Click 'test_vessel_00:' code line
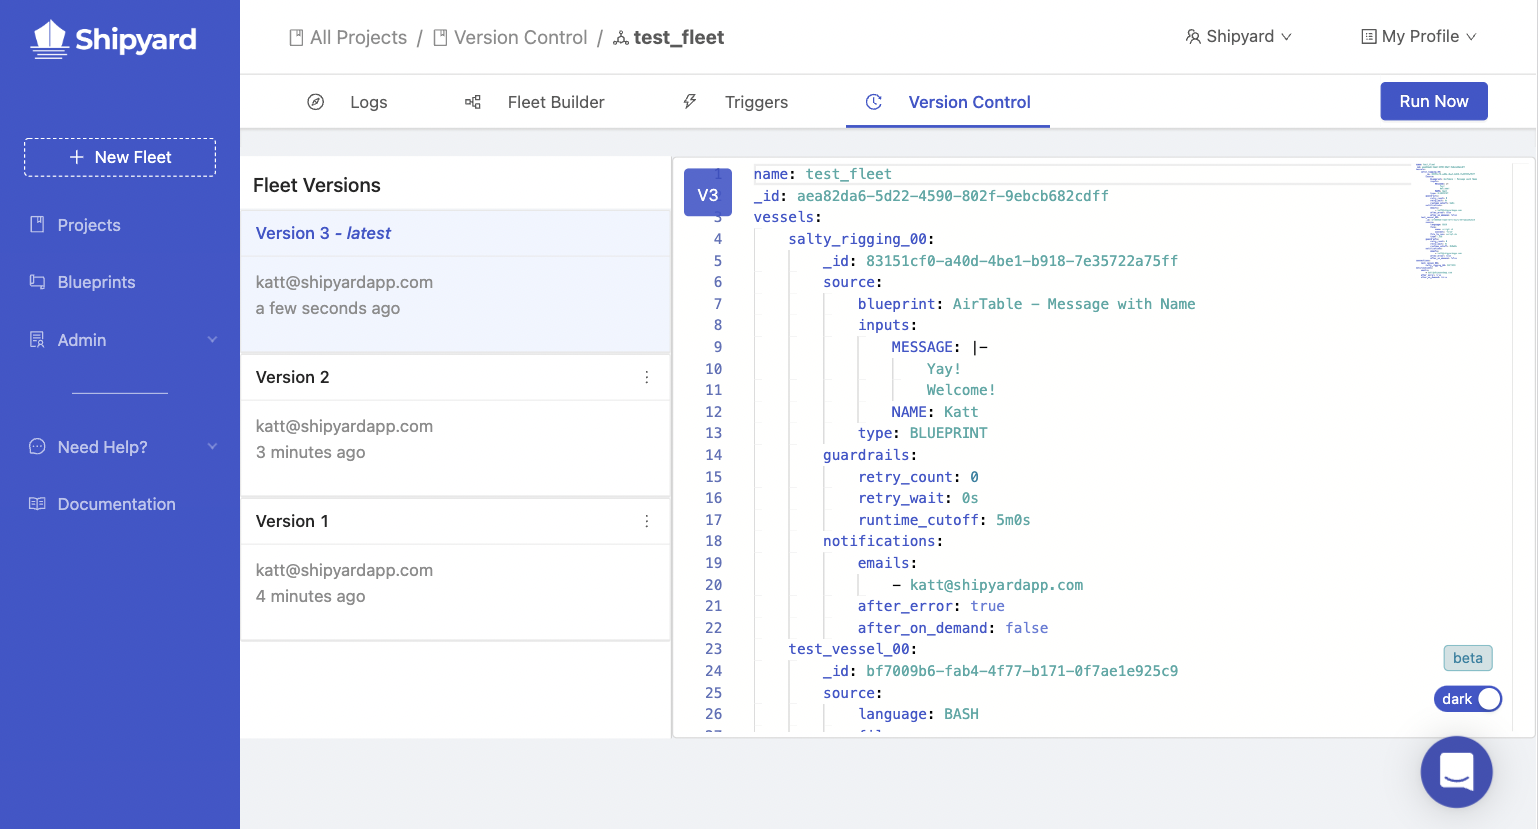Viewport: 1538px width, 829px height. click(853, 649)
